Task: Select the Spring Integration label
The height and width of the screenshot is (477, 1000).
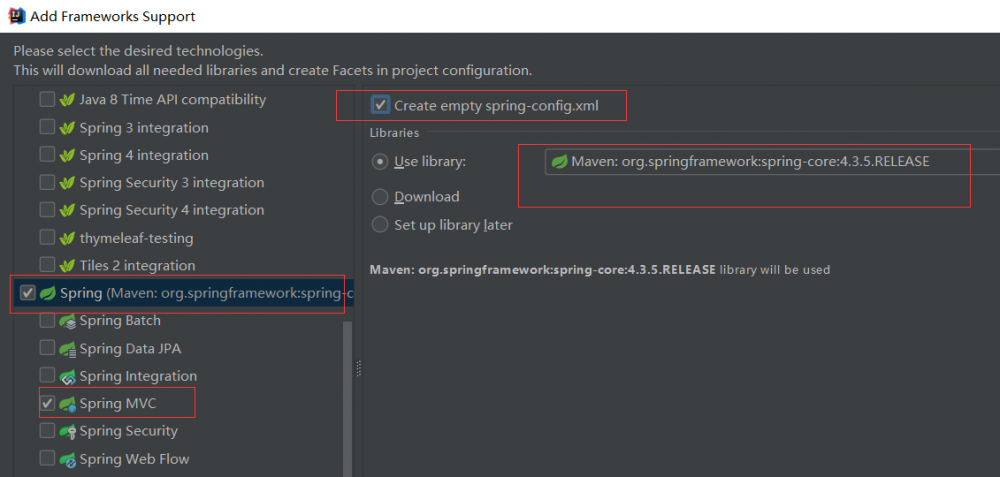Action: (138, 376)
